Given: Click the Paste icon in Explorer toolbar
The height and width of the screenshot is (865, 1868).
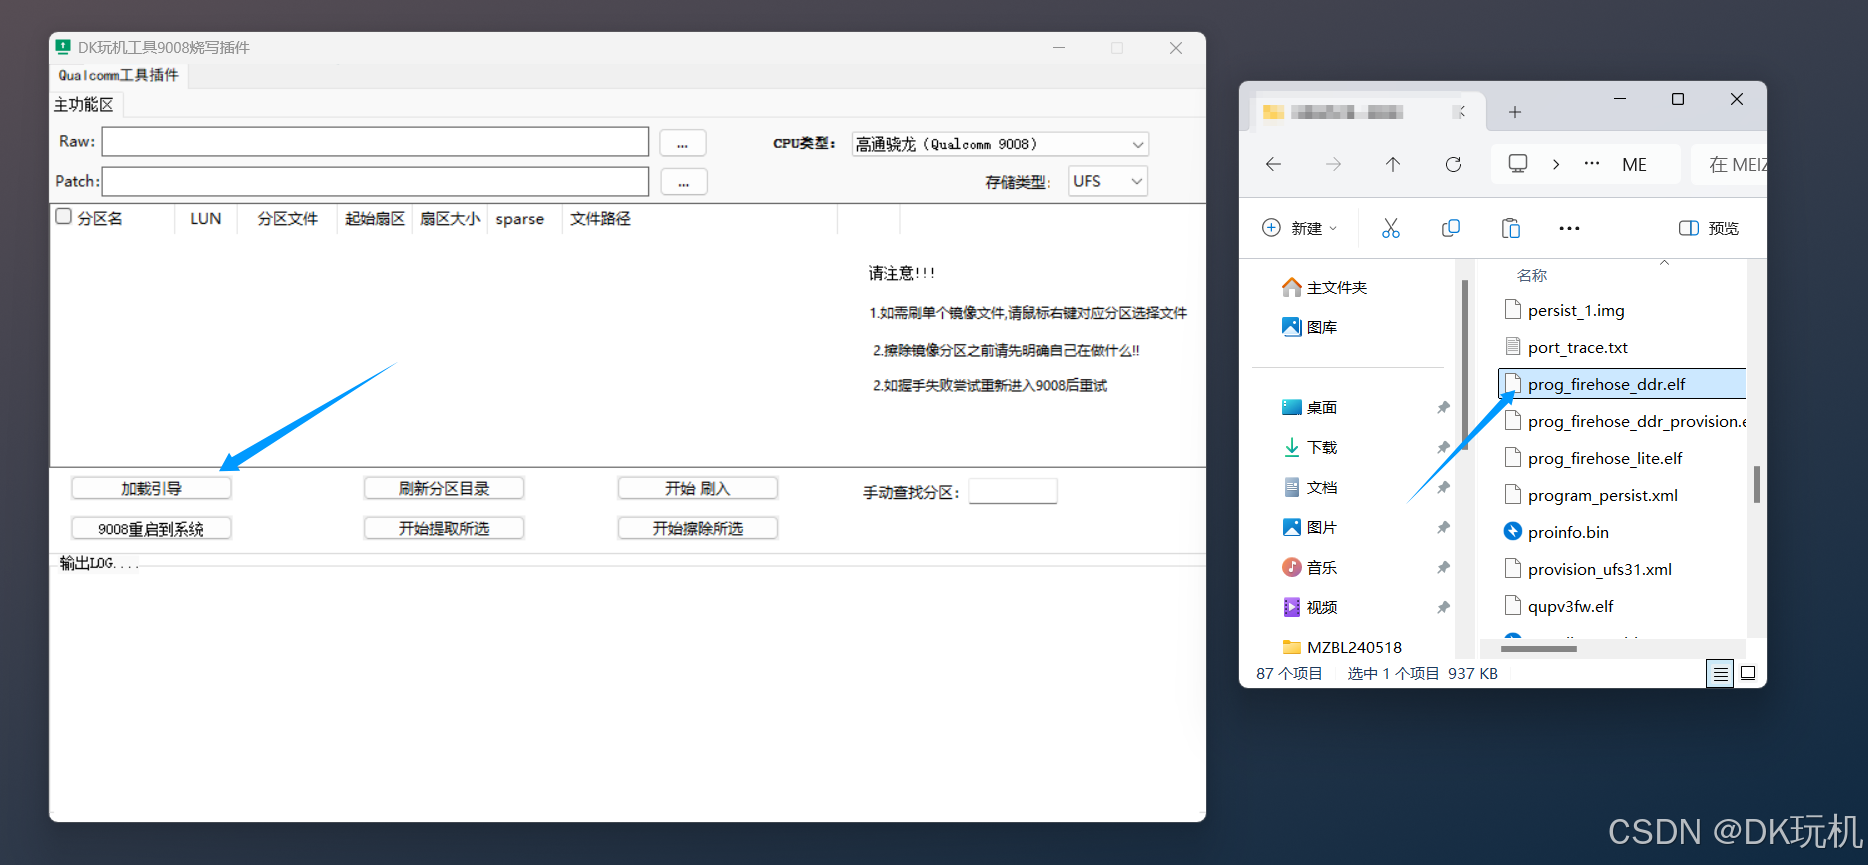Looking at the screenshot, I should coord(1510,228).
